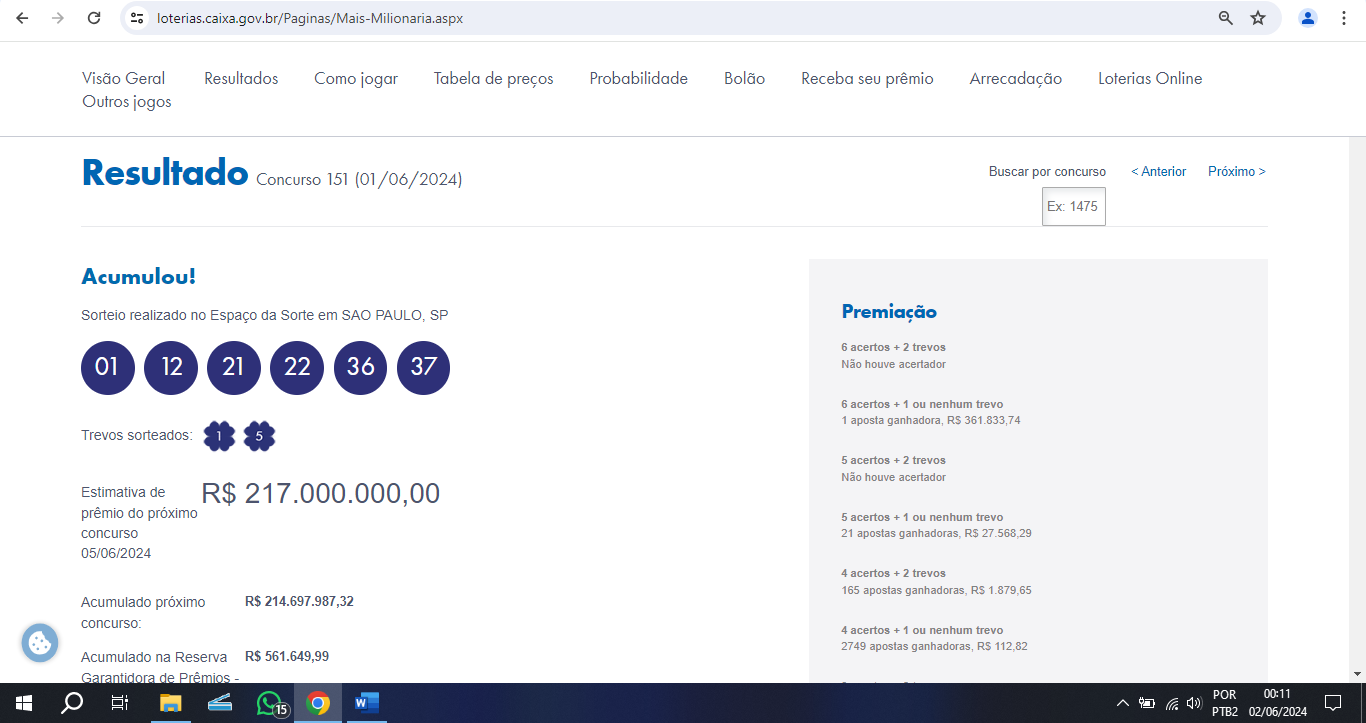Go to the Próximo contest
The width and height of the screenshot is (1366, 723).
[1236, 171]
